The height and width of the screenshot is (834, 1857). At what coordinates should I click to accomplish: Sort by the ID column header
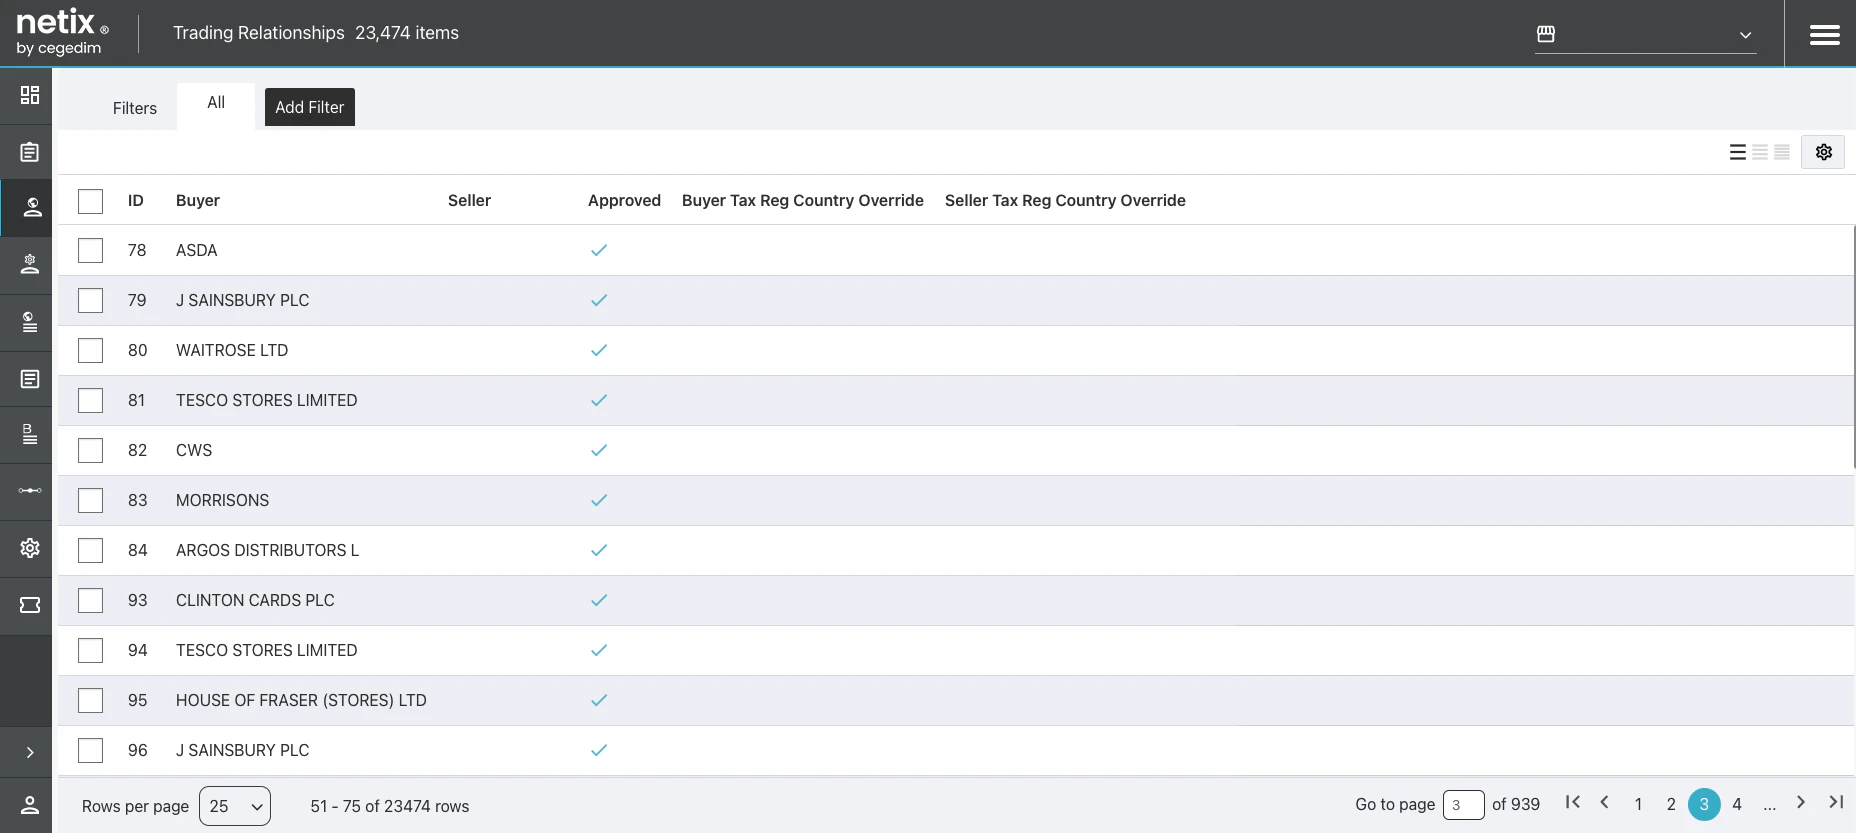(x=136, y=200)
